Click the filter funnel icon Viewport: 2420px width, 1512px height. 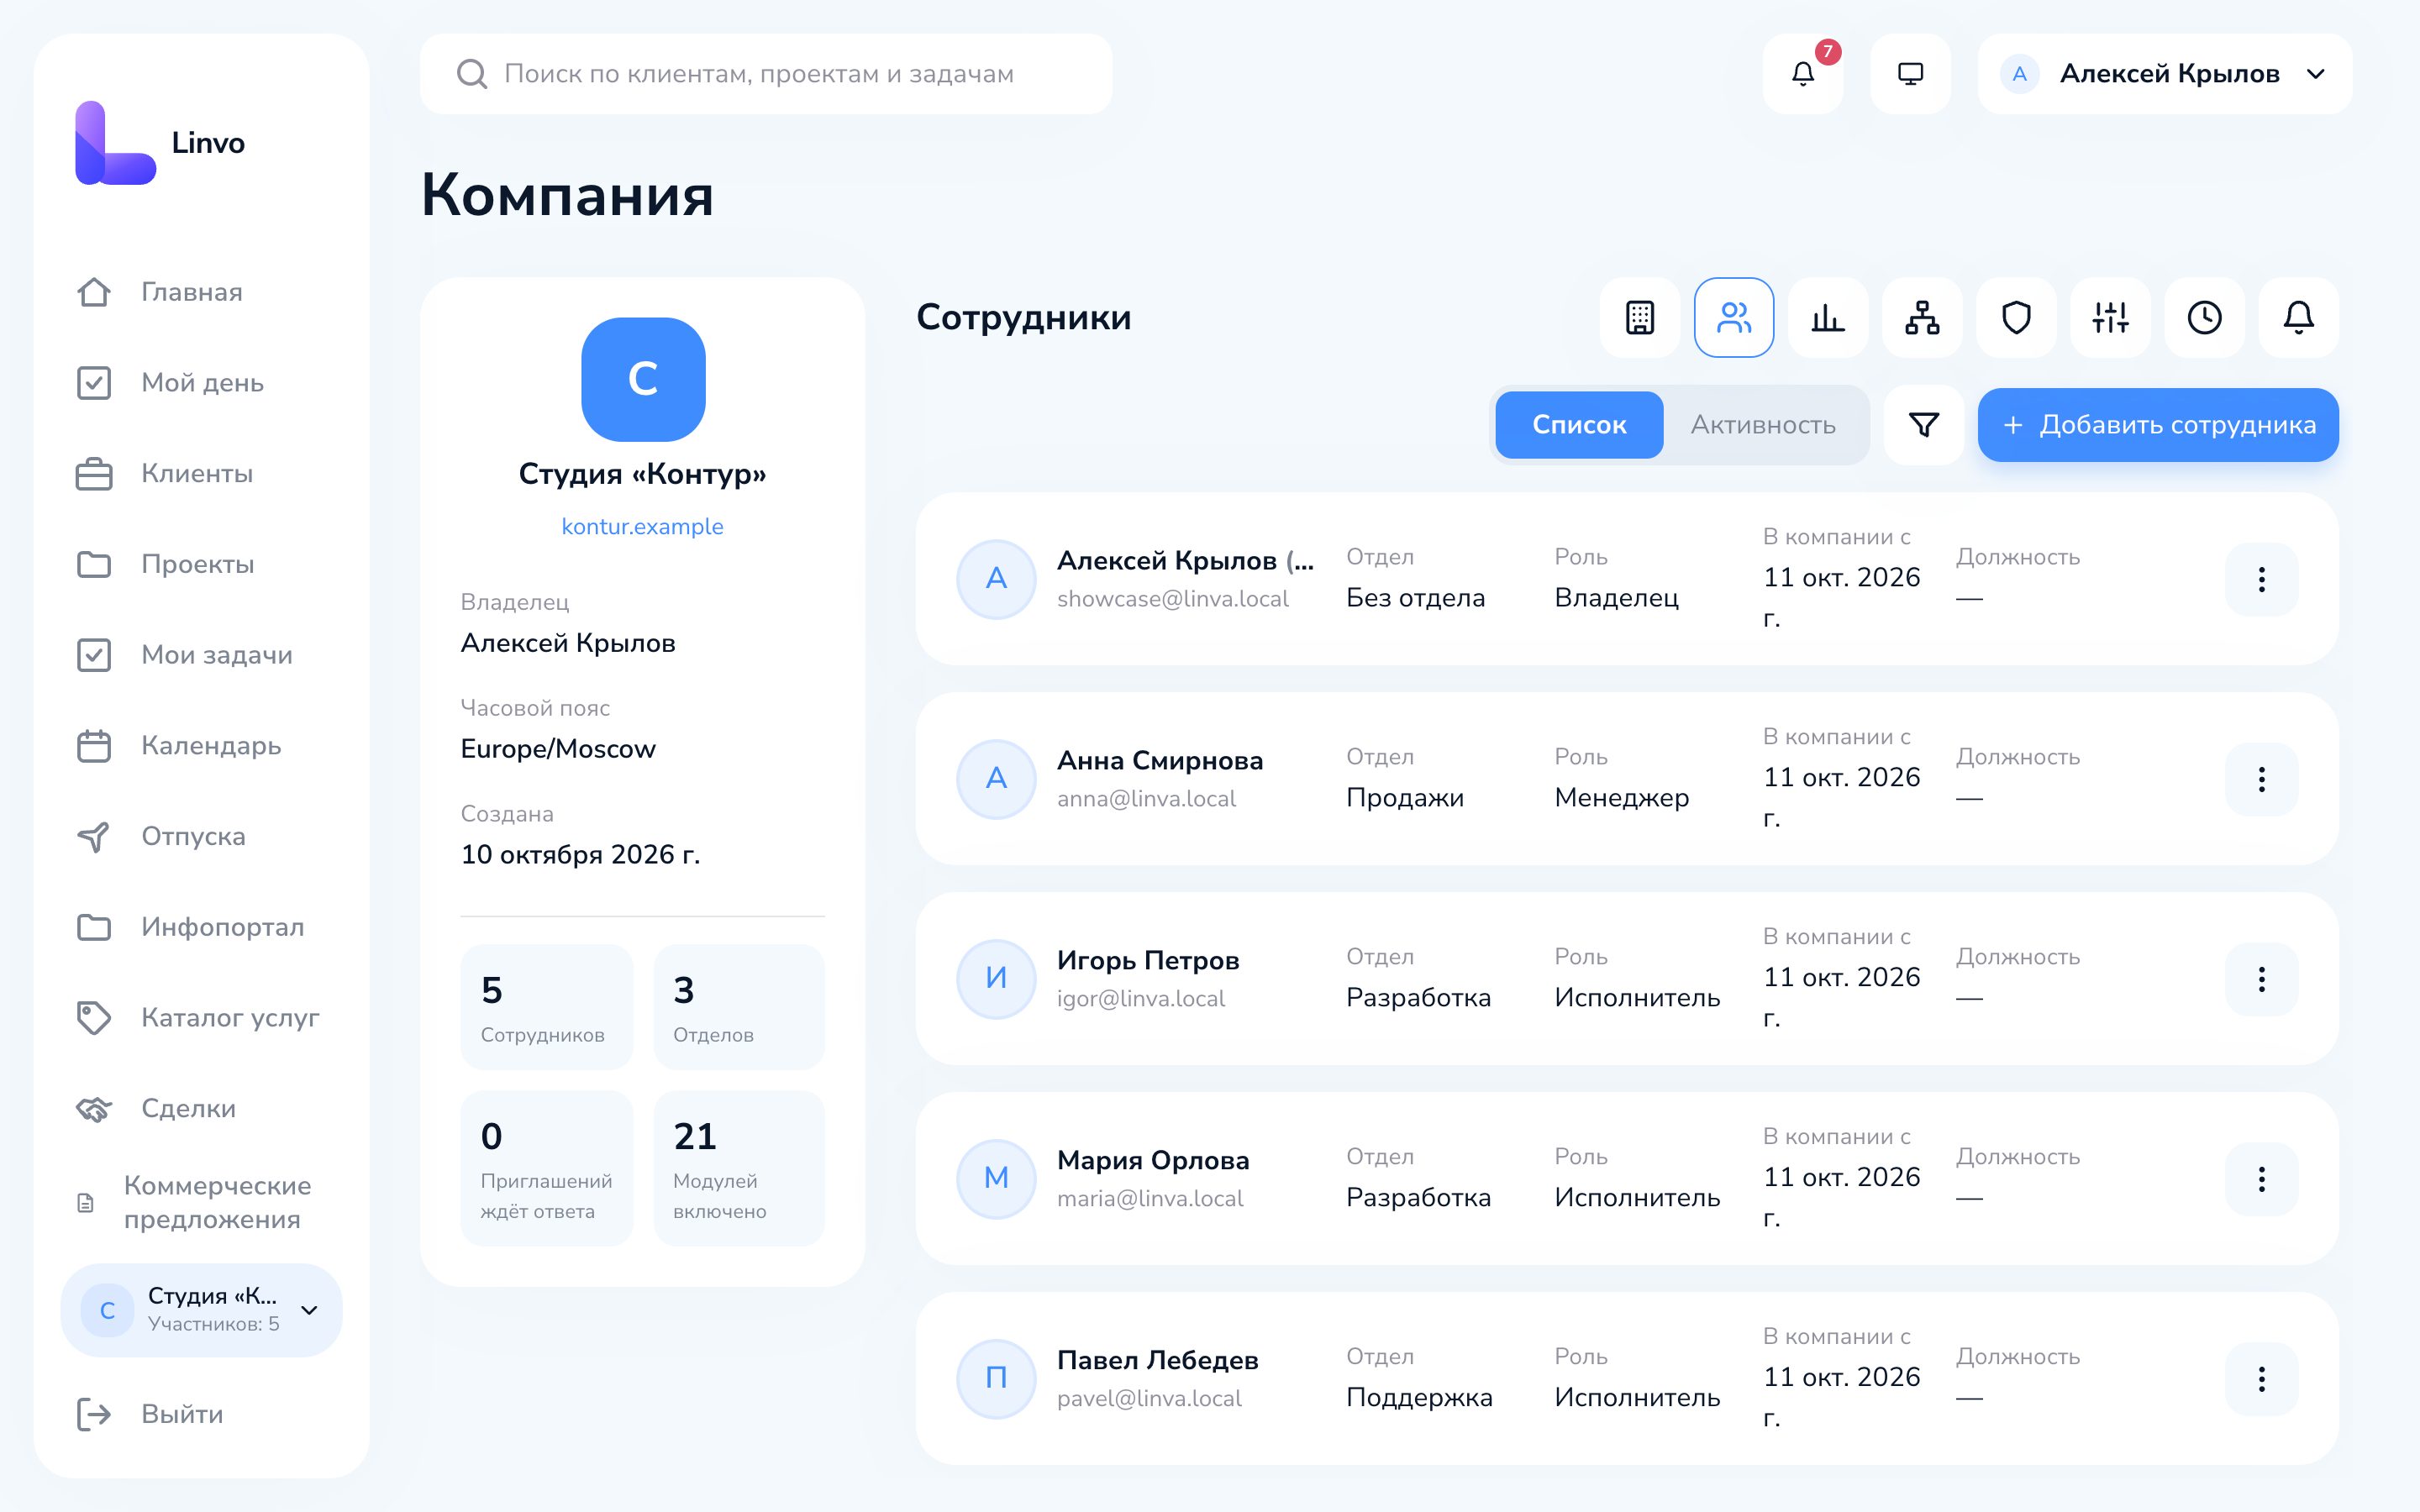pos(1924,425)
